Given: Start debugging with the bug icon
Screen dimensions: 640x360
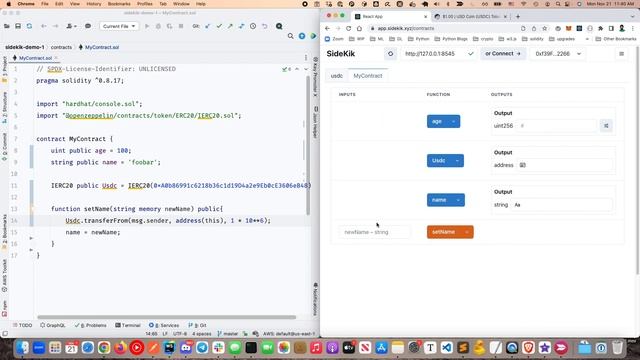Looking at the screenshot, I should click(158, 26).
